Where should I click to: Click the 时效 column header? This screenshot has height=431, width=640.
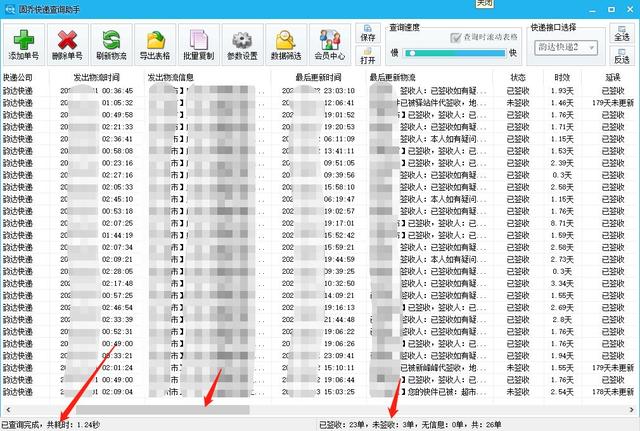tap(562, 78)
